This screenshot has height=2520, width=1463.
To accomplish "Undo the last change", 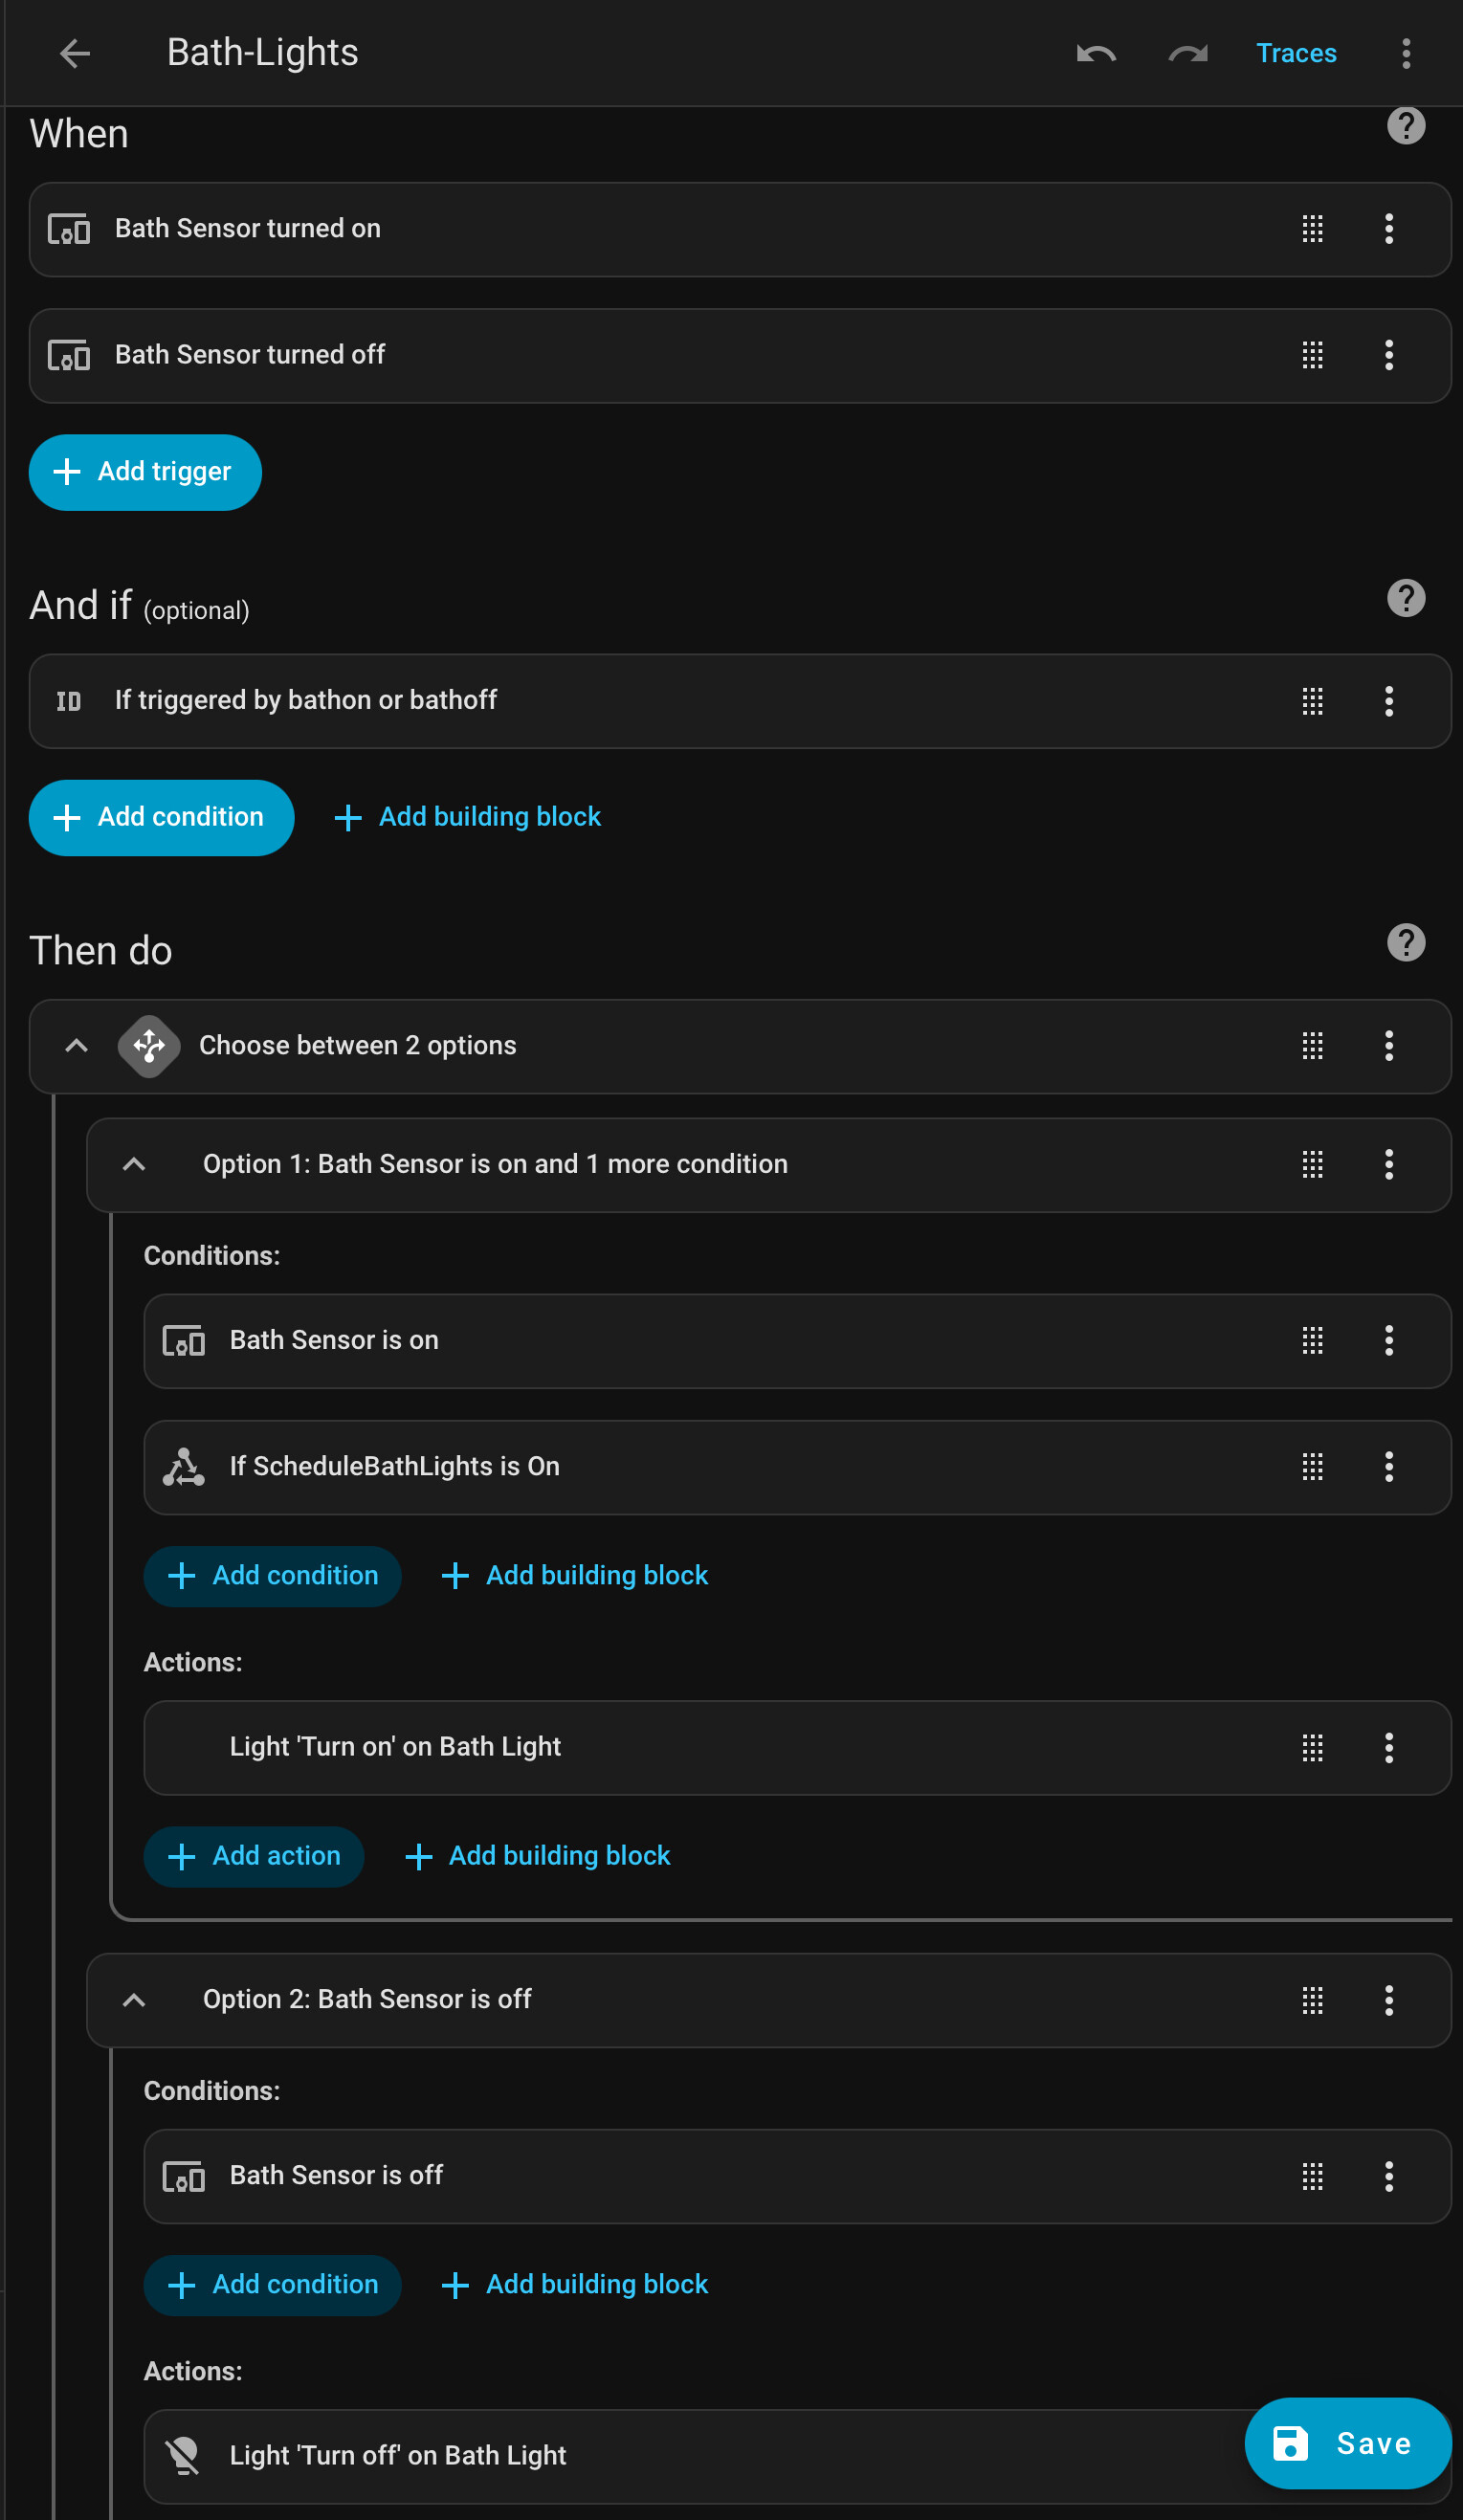I will point(1096,53).
